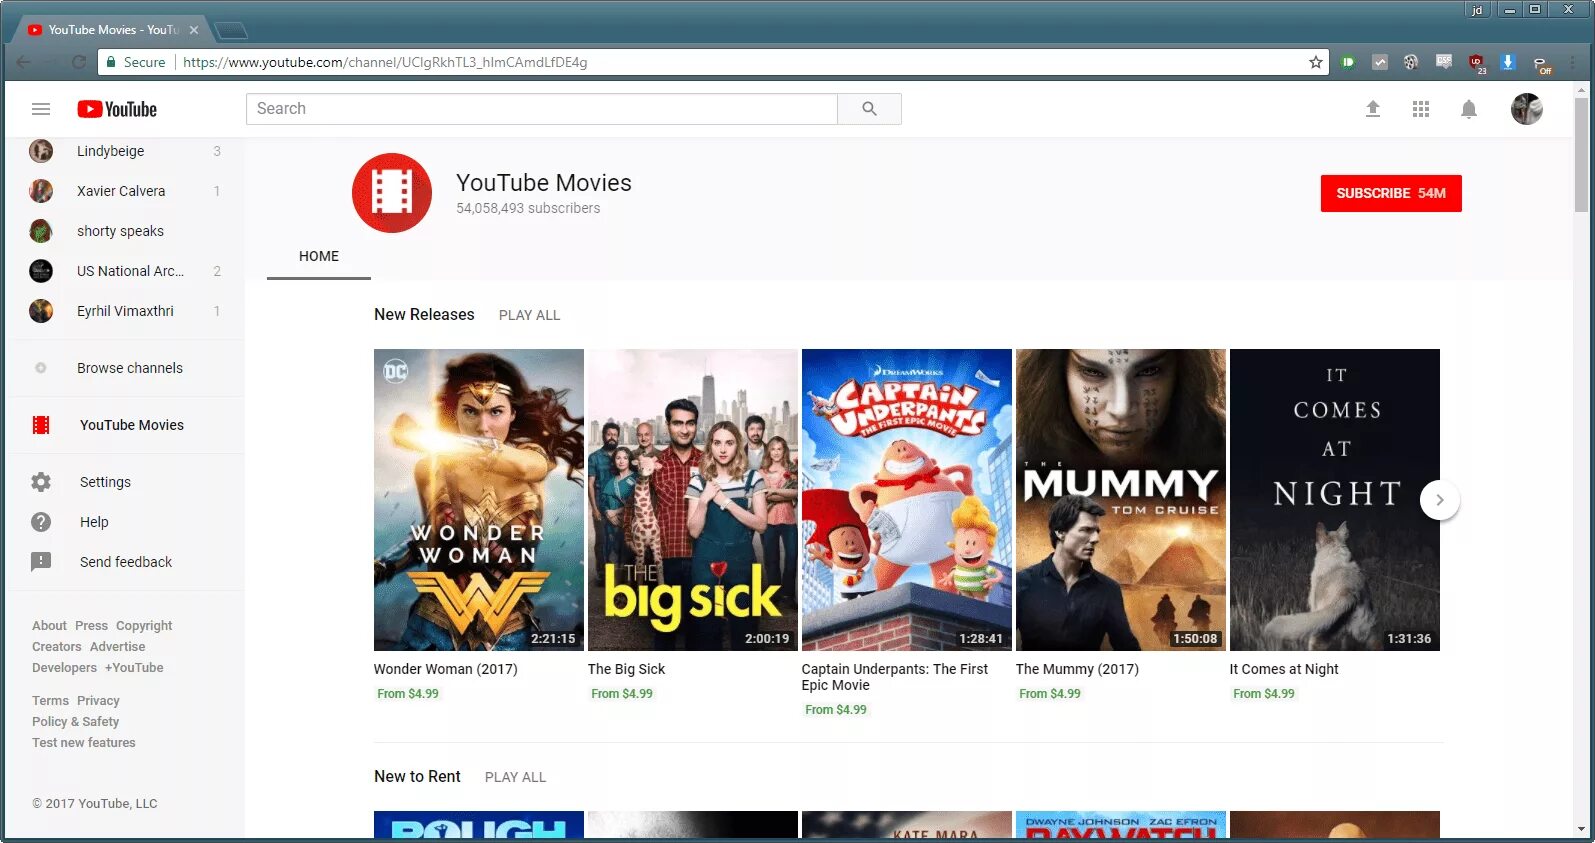Viewport: 1595px width, 843px height.
Task: Switch to the YouTube Movies browser tab
Action: click(112, 30)
